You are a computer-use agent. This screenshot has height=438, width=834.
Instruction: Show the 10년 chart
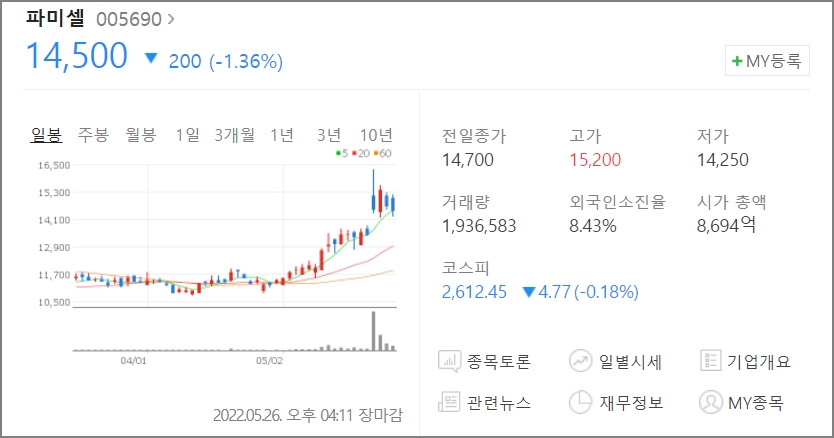point(376,135)
